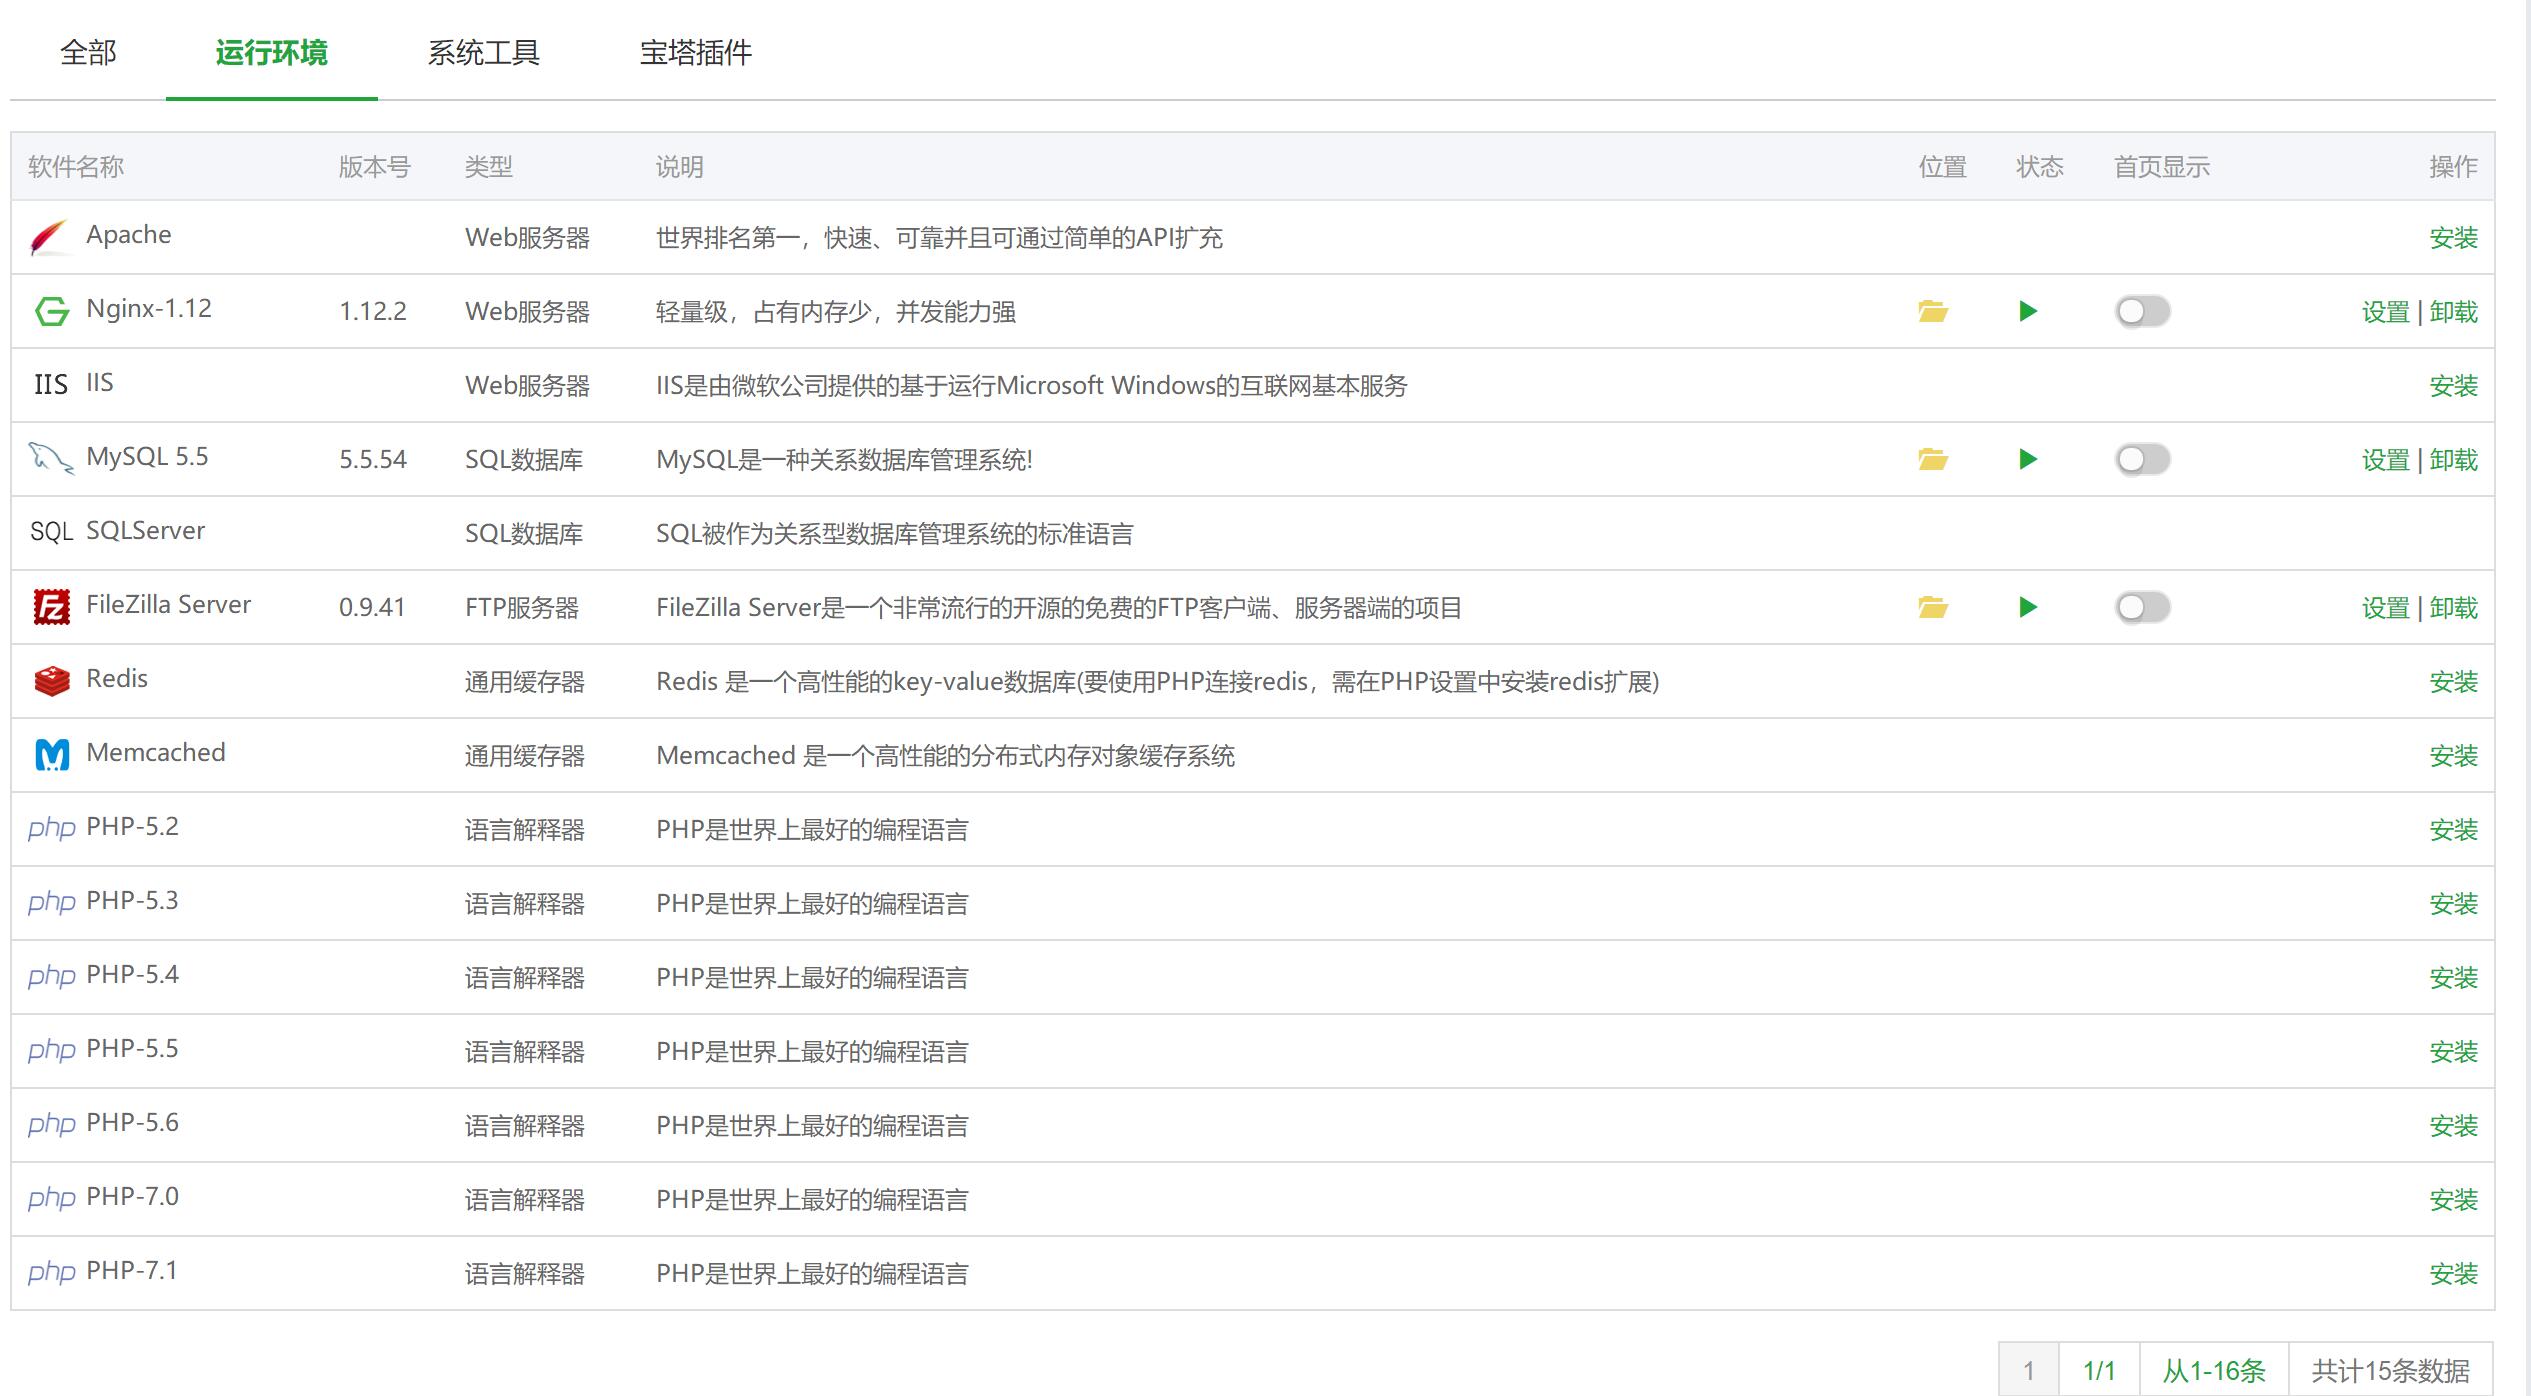Open the 宝塔插件 tab
This screenshot has height=1396, width=2531.
(696, 52)
